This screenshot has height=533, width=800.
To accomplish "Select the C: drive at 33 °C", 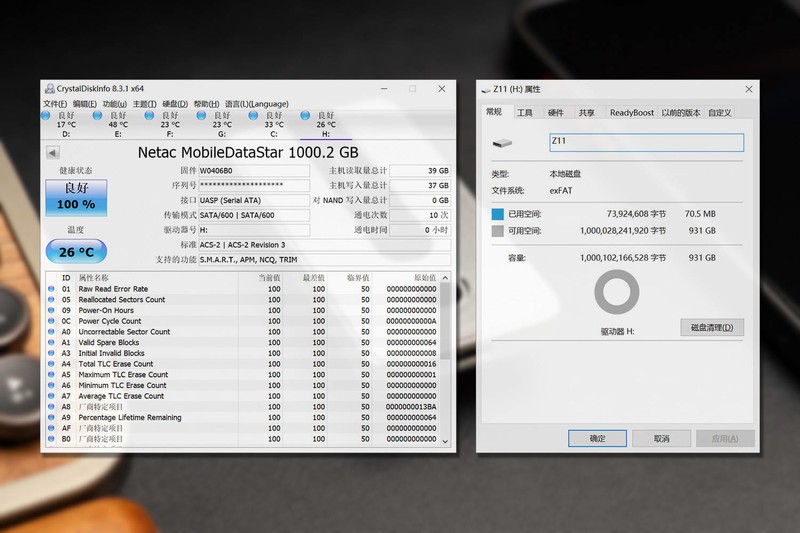I will pyautogui.click(x=274, y=123).
